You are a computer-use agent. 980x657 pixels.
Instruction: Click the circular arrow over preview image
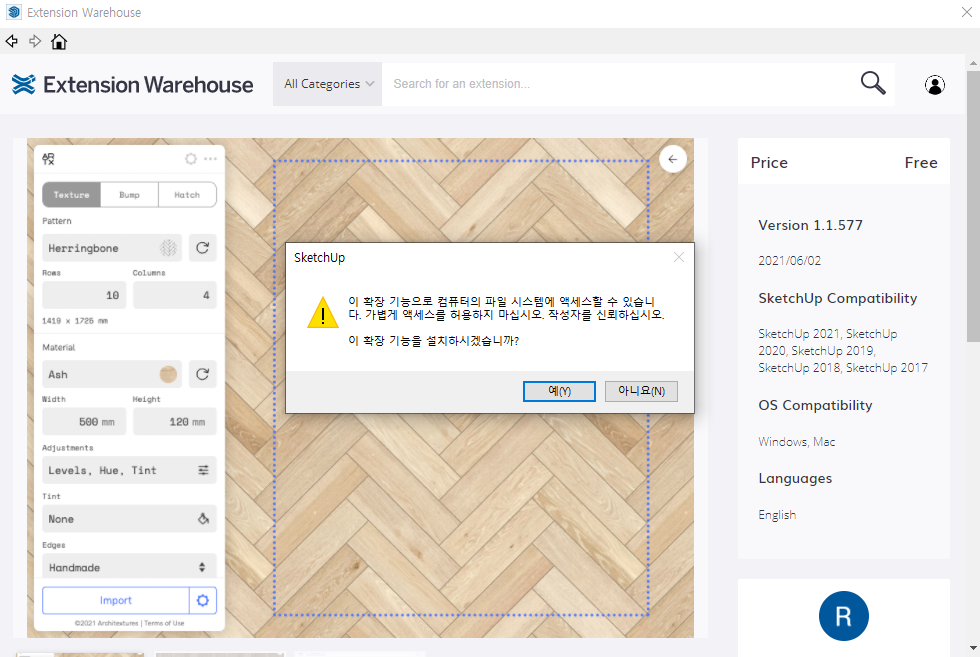click(672, 159)
